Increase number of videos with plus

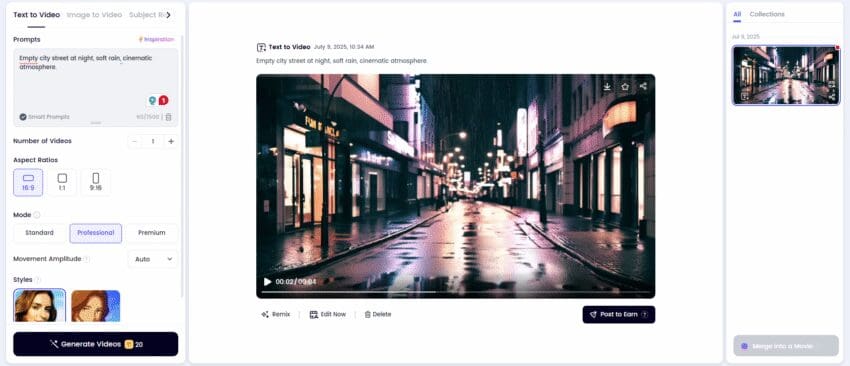point(171,142)
